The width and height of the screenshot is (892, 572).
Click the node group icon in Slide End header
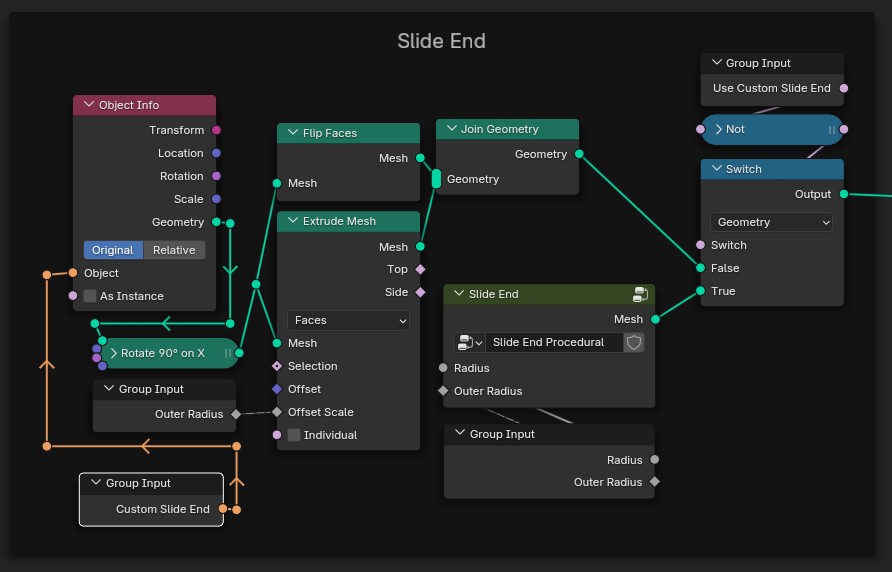(641, 294)
